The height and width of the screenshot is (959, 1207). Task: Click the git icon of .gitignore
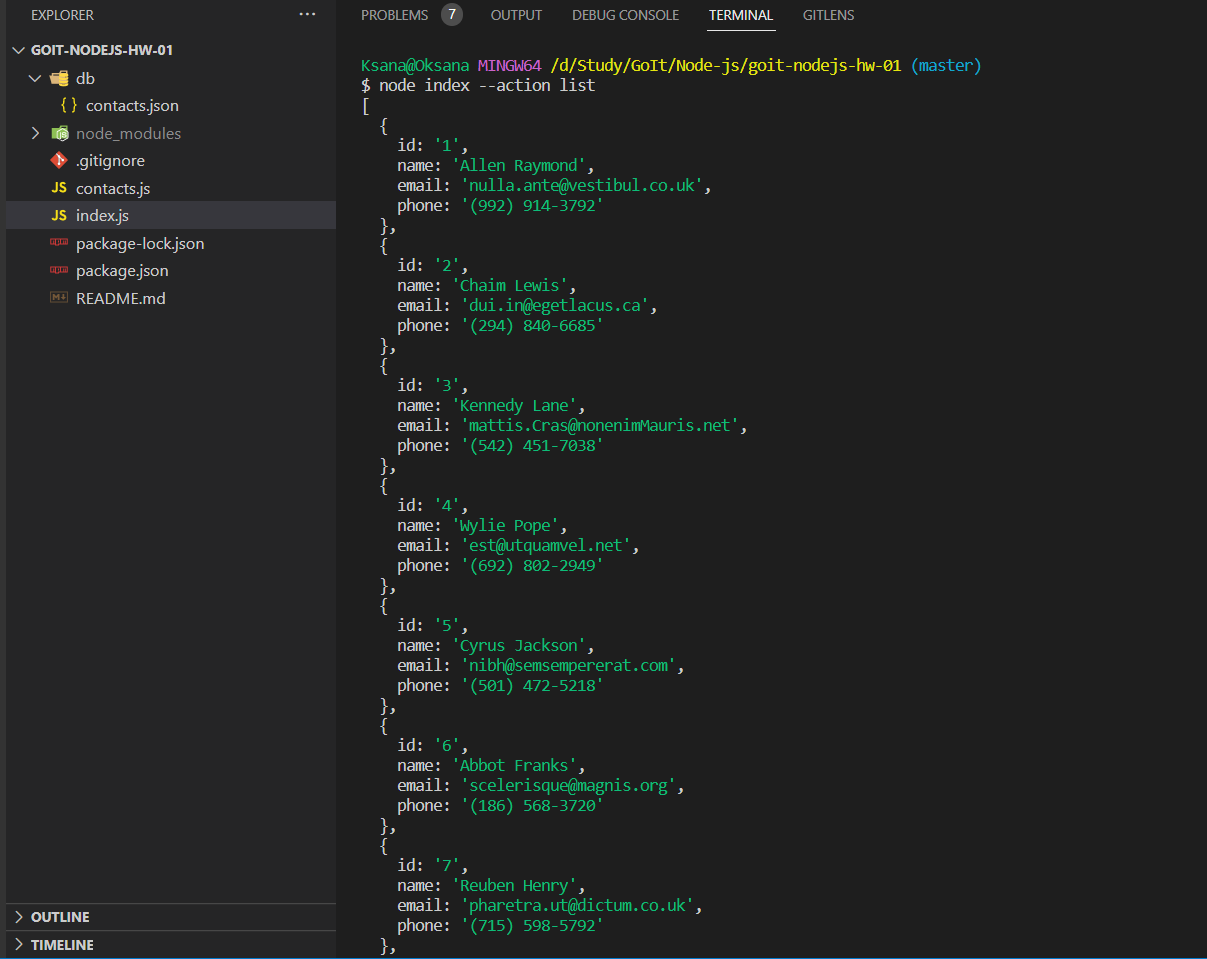point(58,160)
